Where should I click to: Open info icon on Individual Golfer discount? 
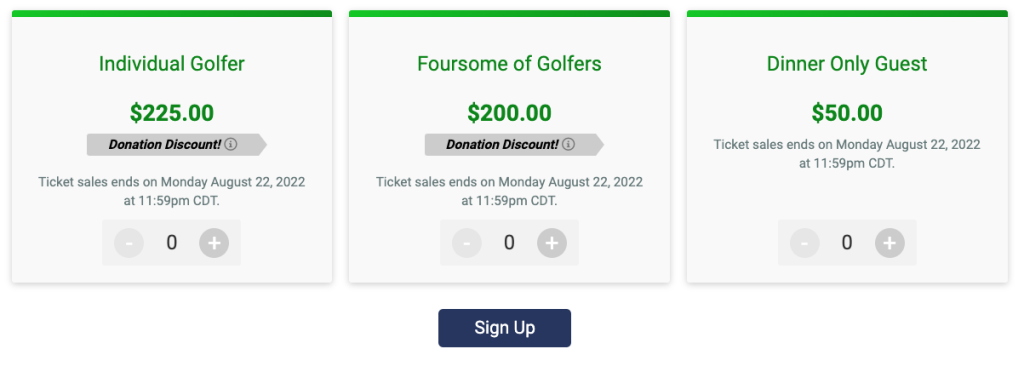(231, 144)
